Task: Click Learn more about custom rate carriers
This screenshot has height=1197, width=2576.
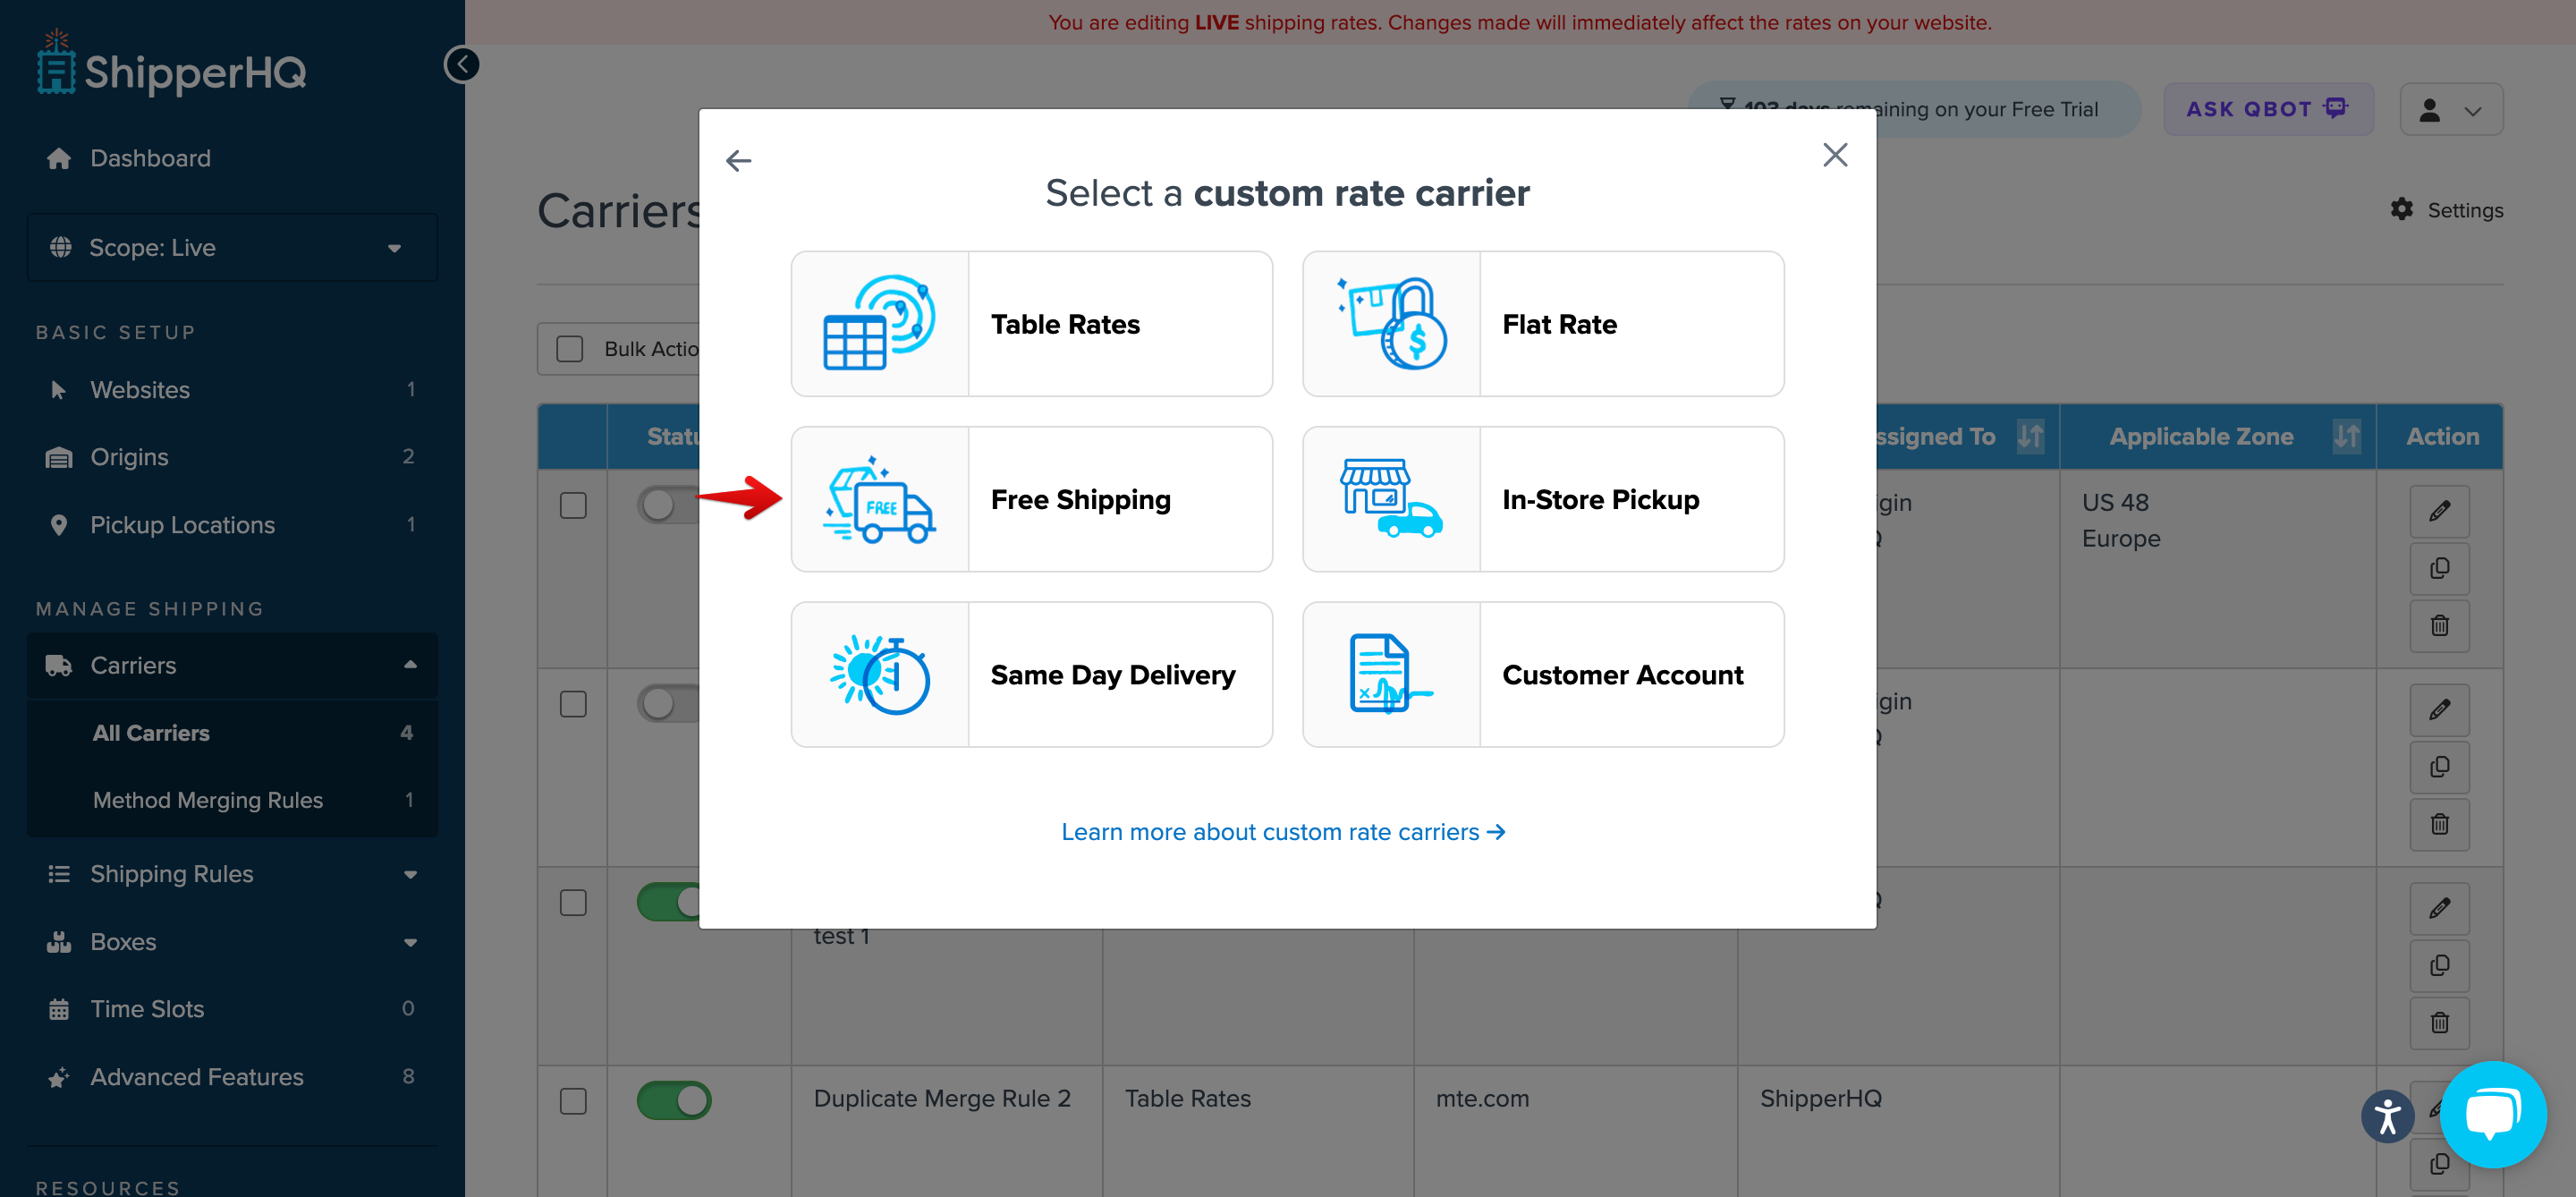Action: tap(1283, 832)
